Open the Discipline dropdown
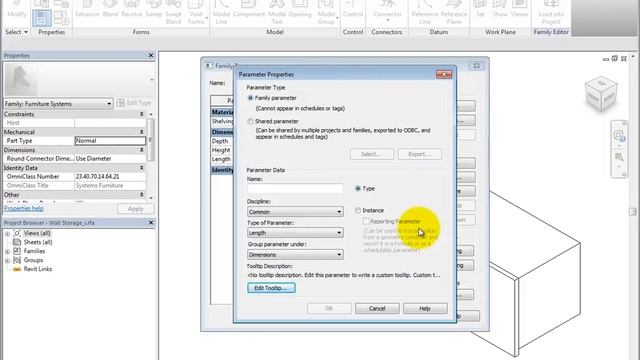 tap(295, 212)
